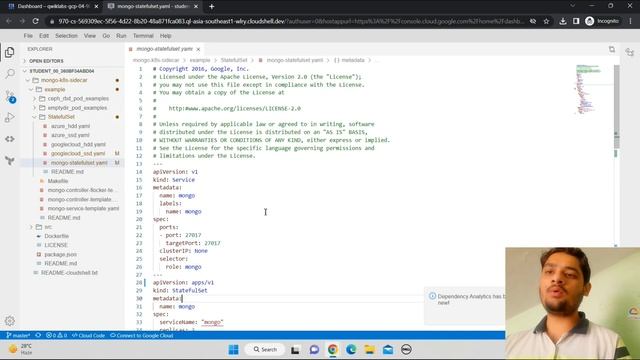The image size is (640, 360).
Task: Click Cloud Code in status bar
Action: pyautogui.click(x=88, y=336)
